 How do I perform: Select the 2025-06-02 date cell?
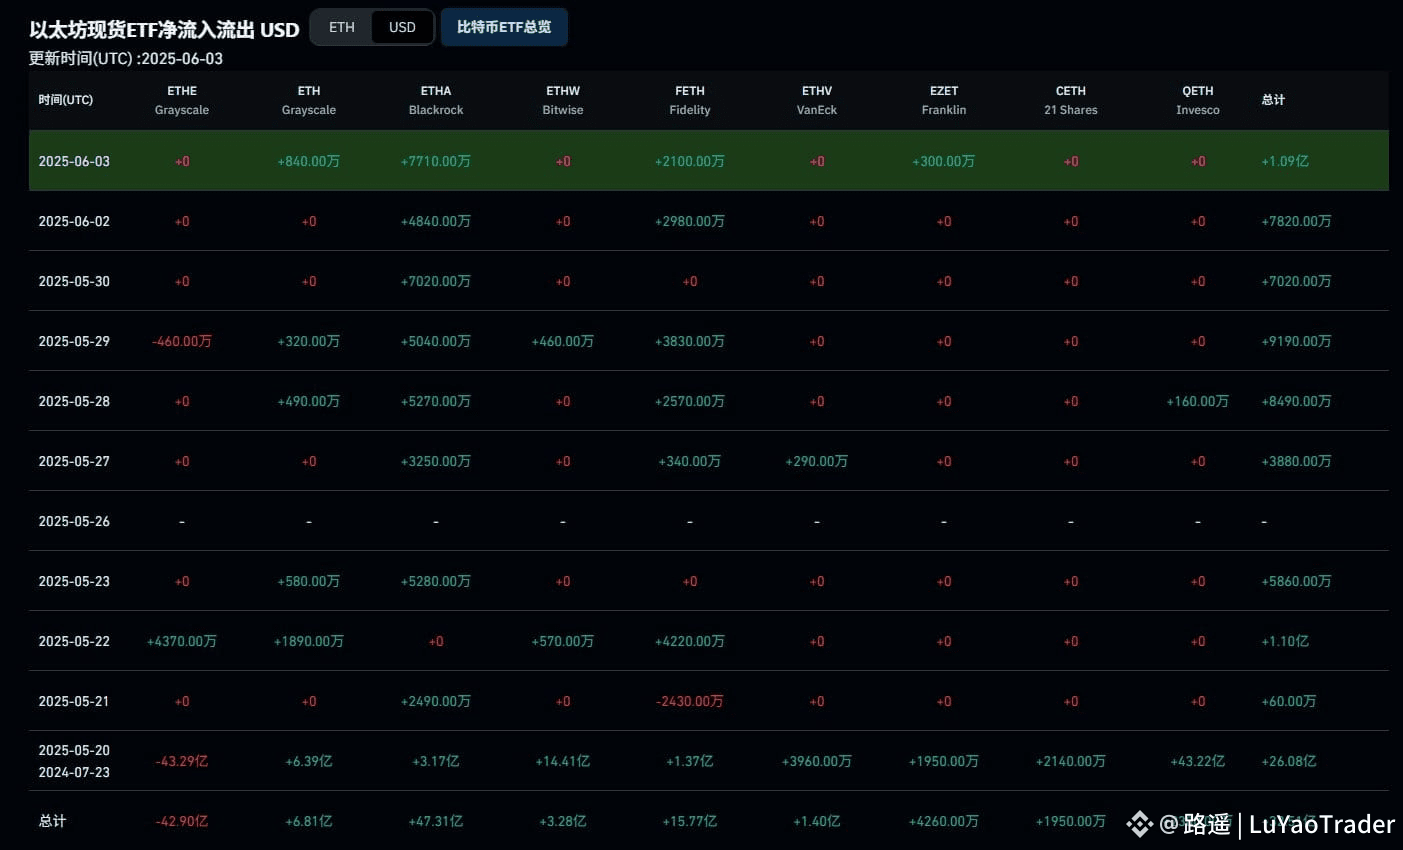[74, 221]
